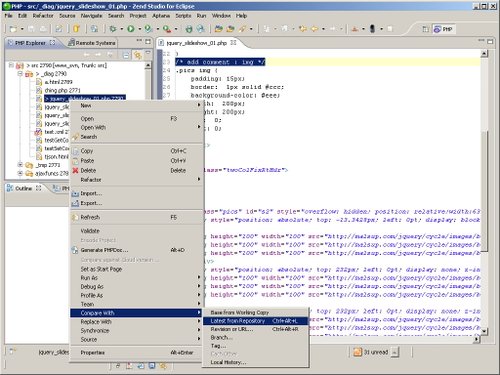Select a.html 2789 in the tree

[58, 82]
